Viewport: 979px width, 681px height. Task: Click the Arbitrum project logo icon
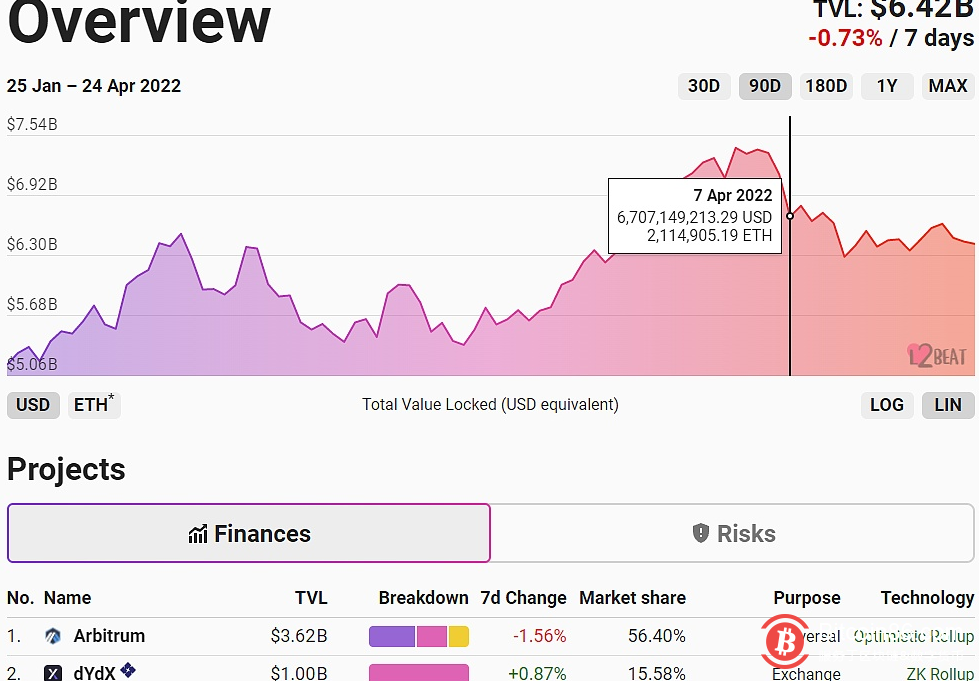[x=52, y=636]
